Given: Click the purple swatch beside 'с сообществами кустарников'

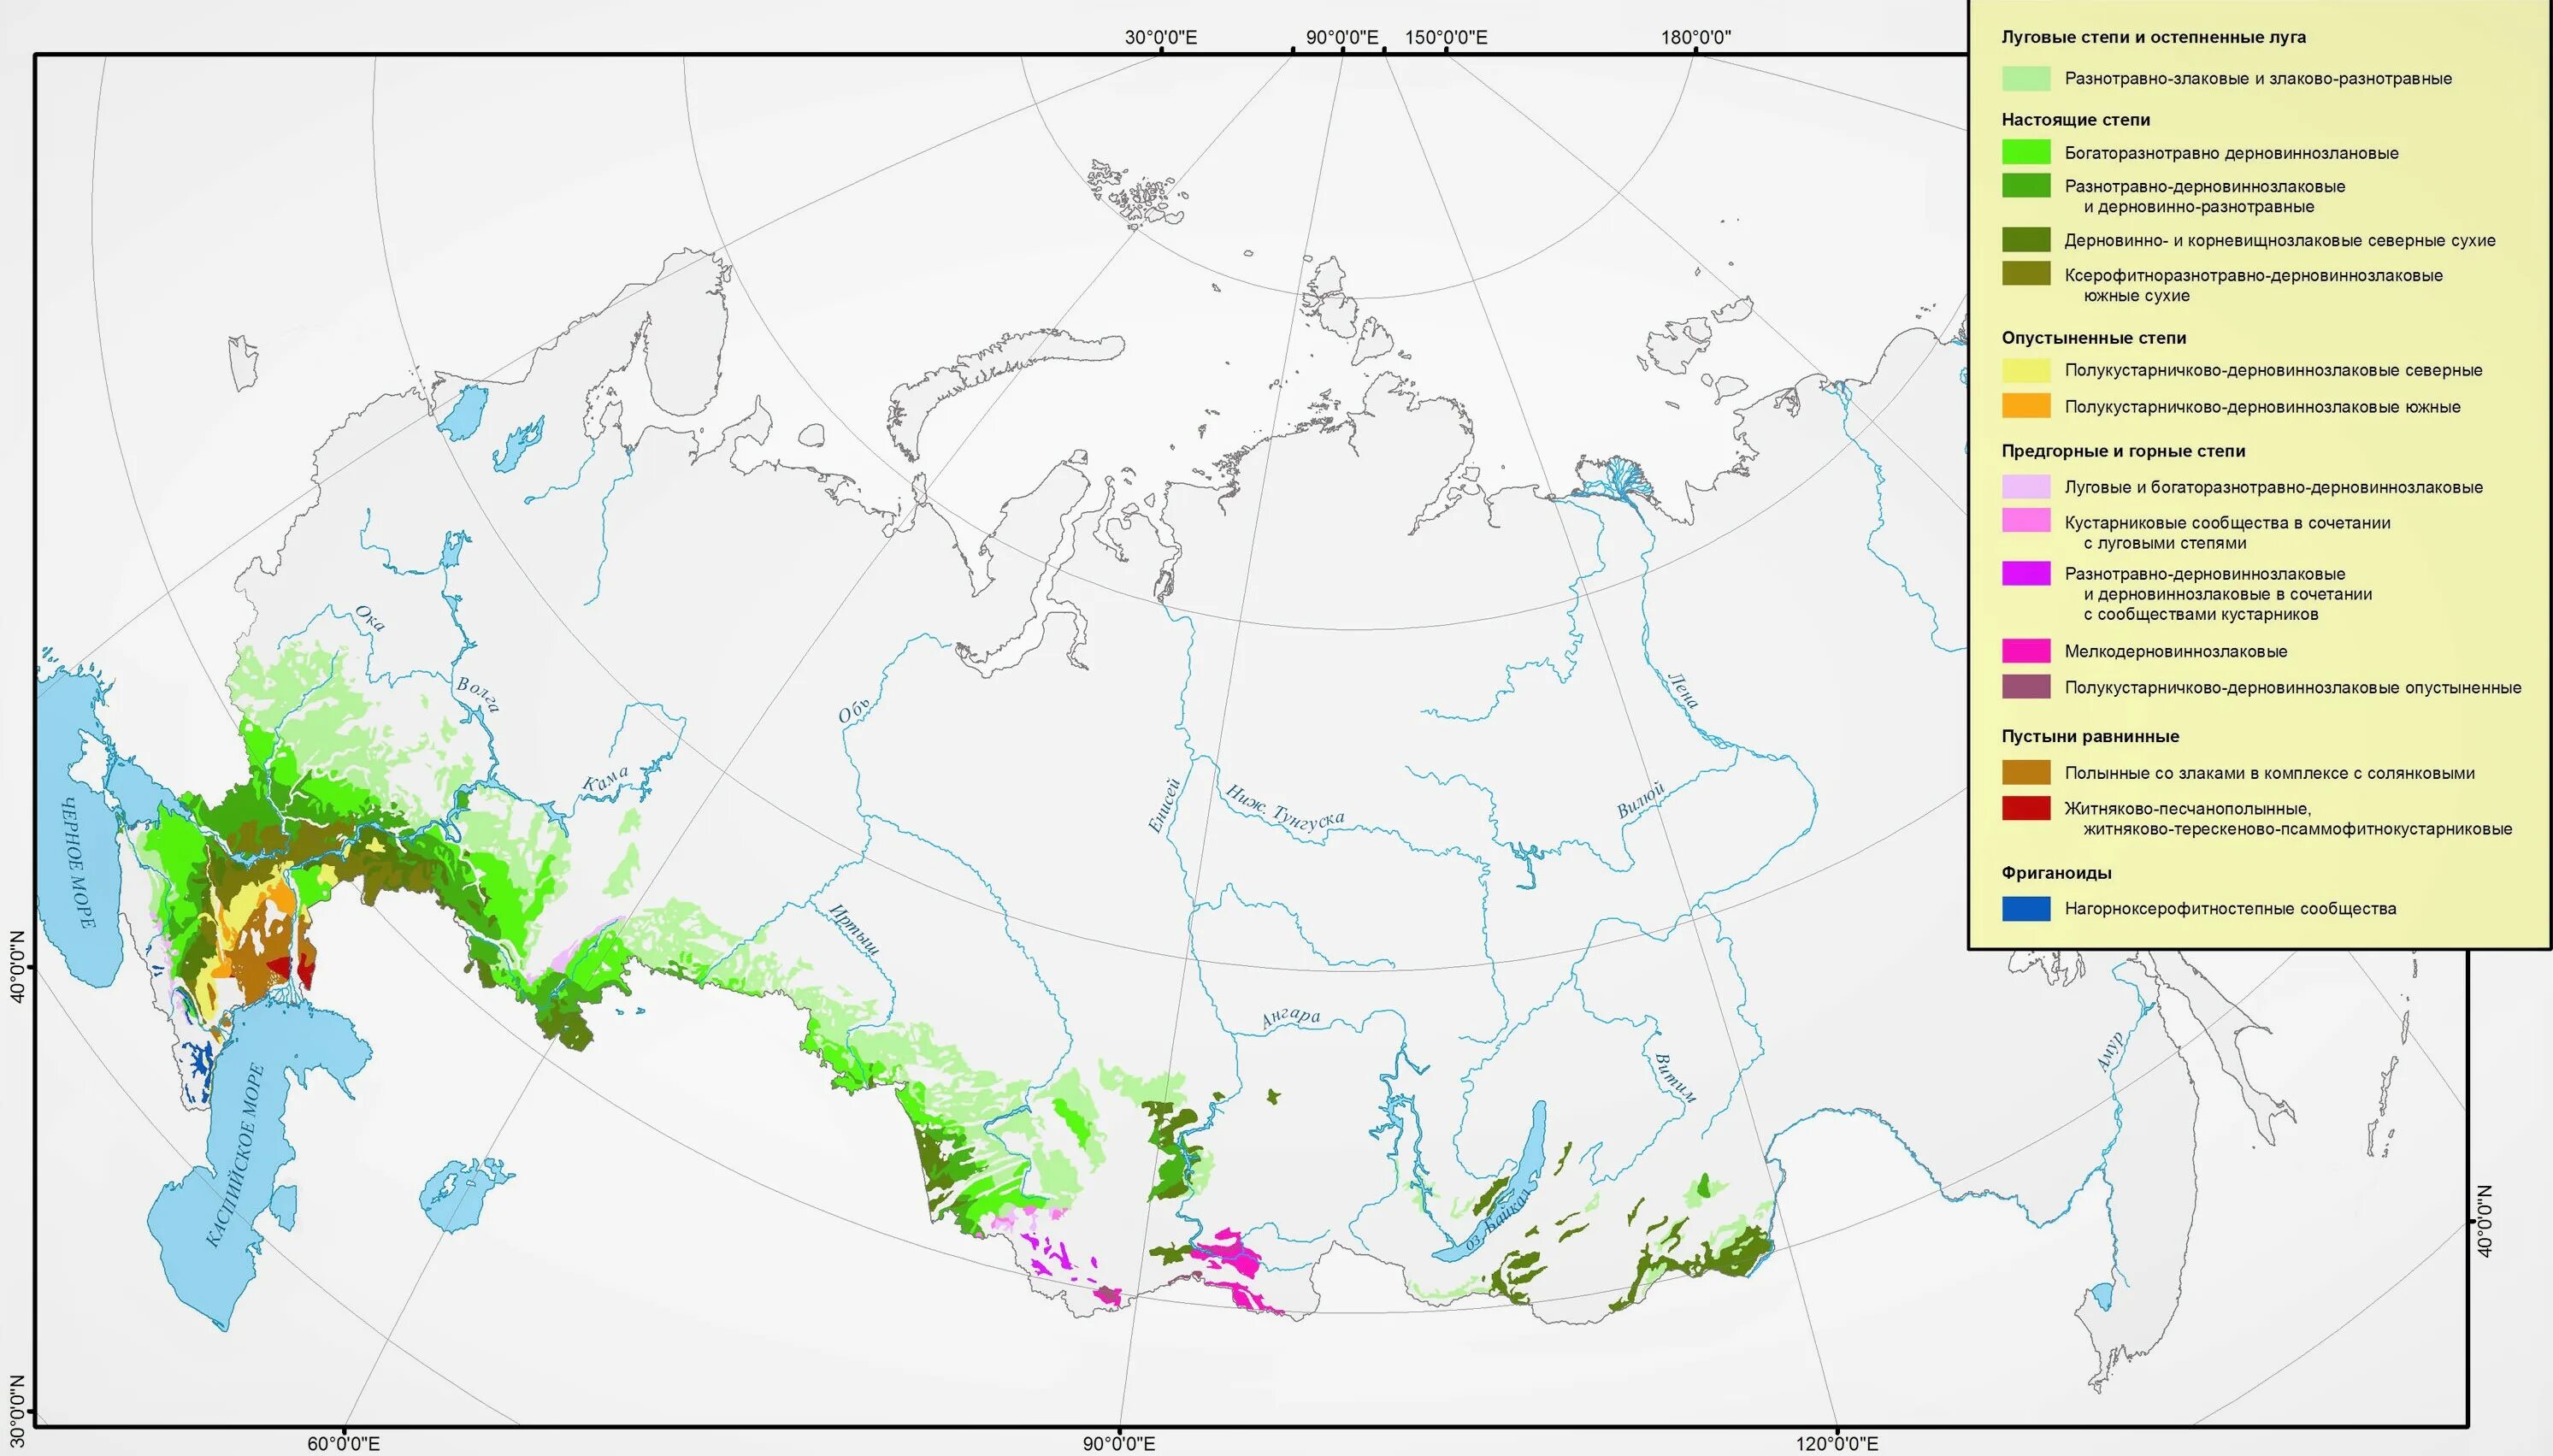Looking at the screenshot, I should point(2026,574).
